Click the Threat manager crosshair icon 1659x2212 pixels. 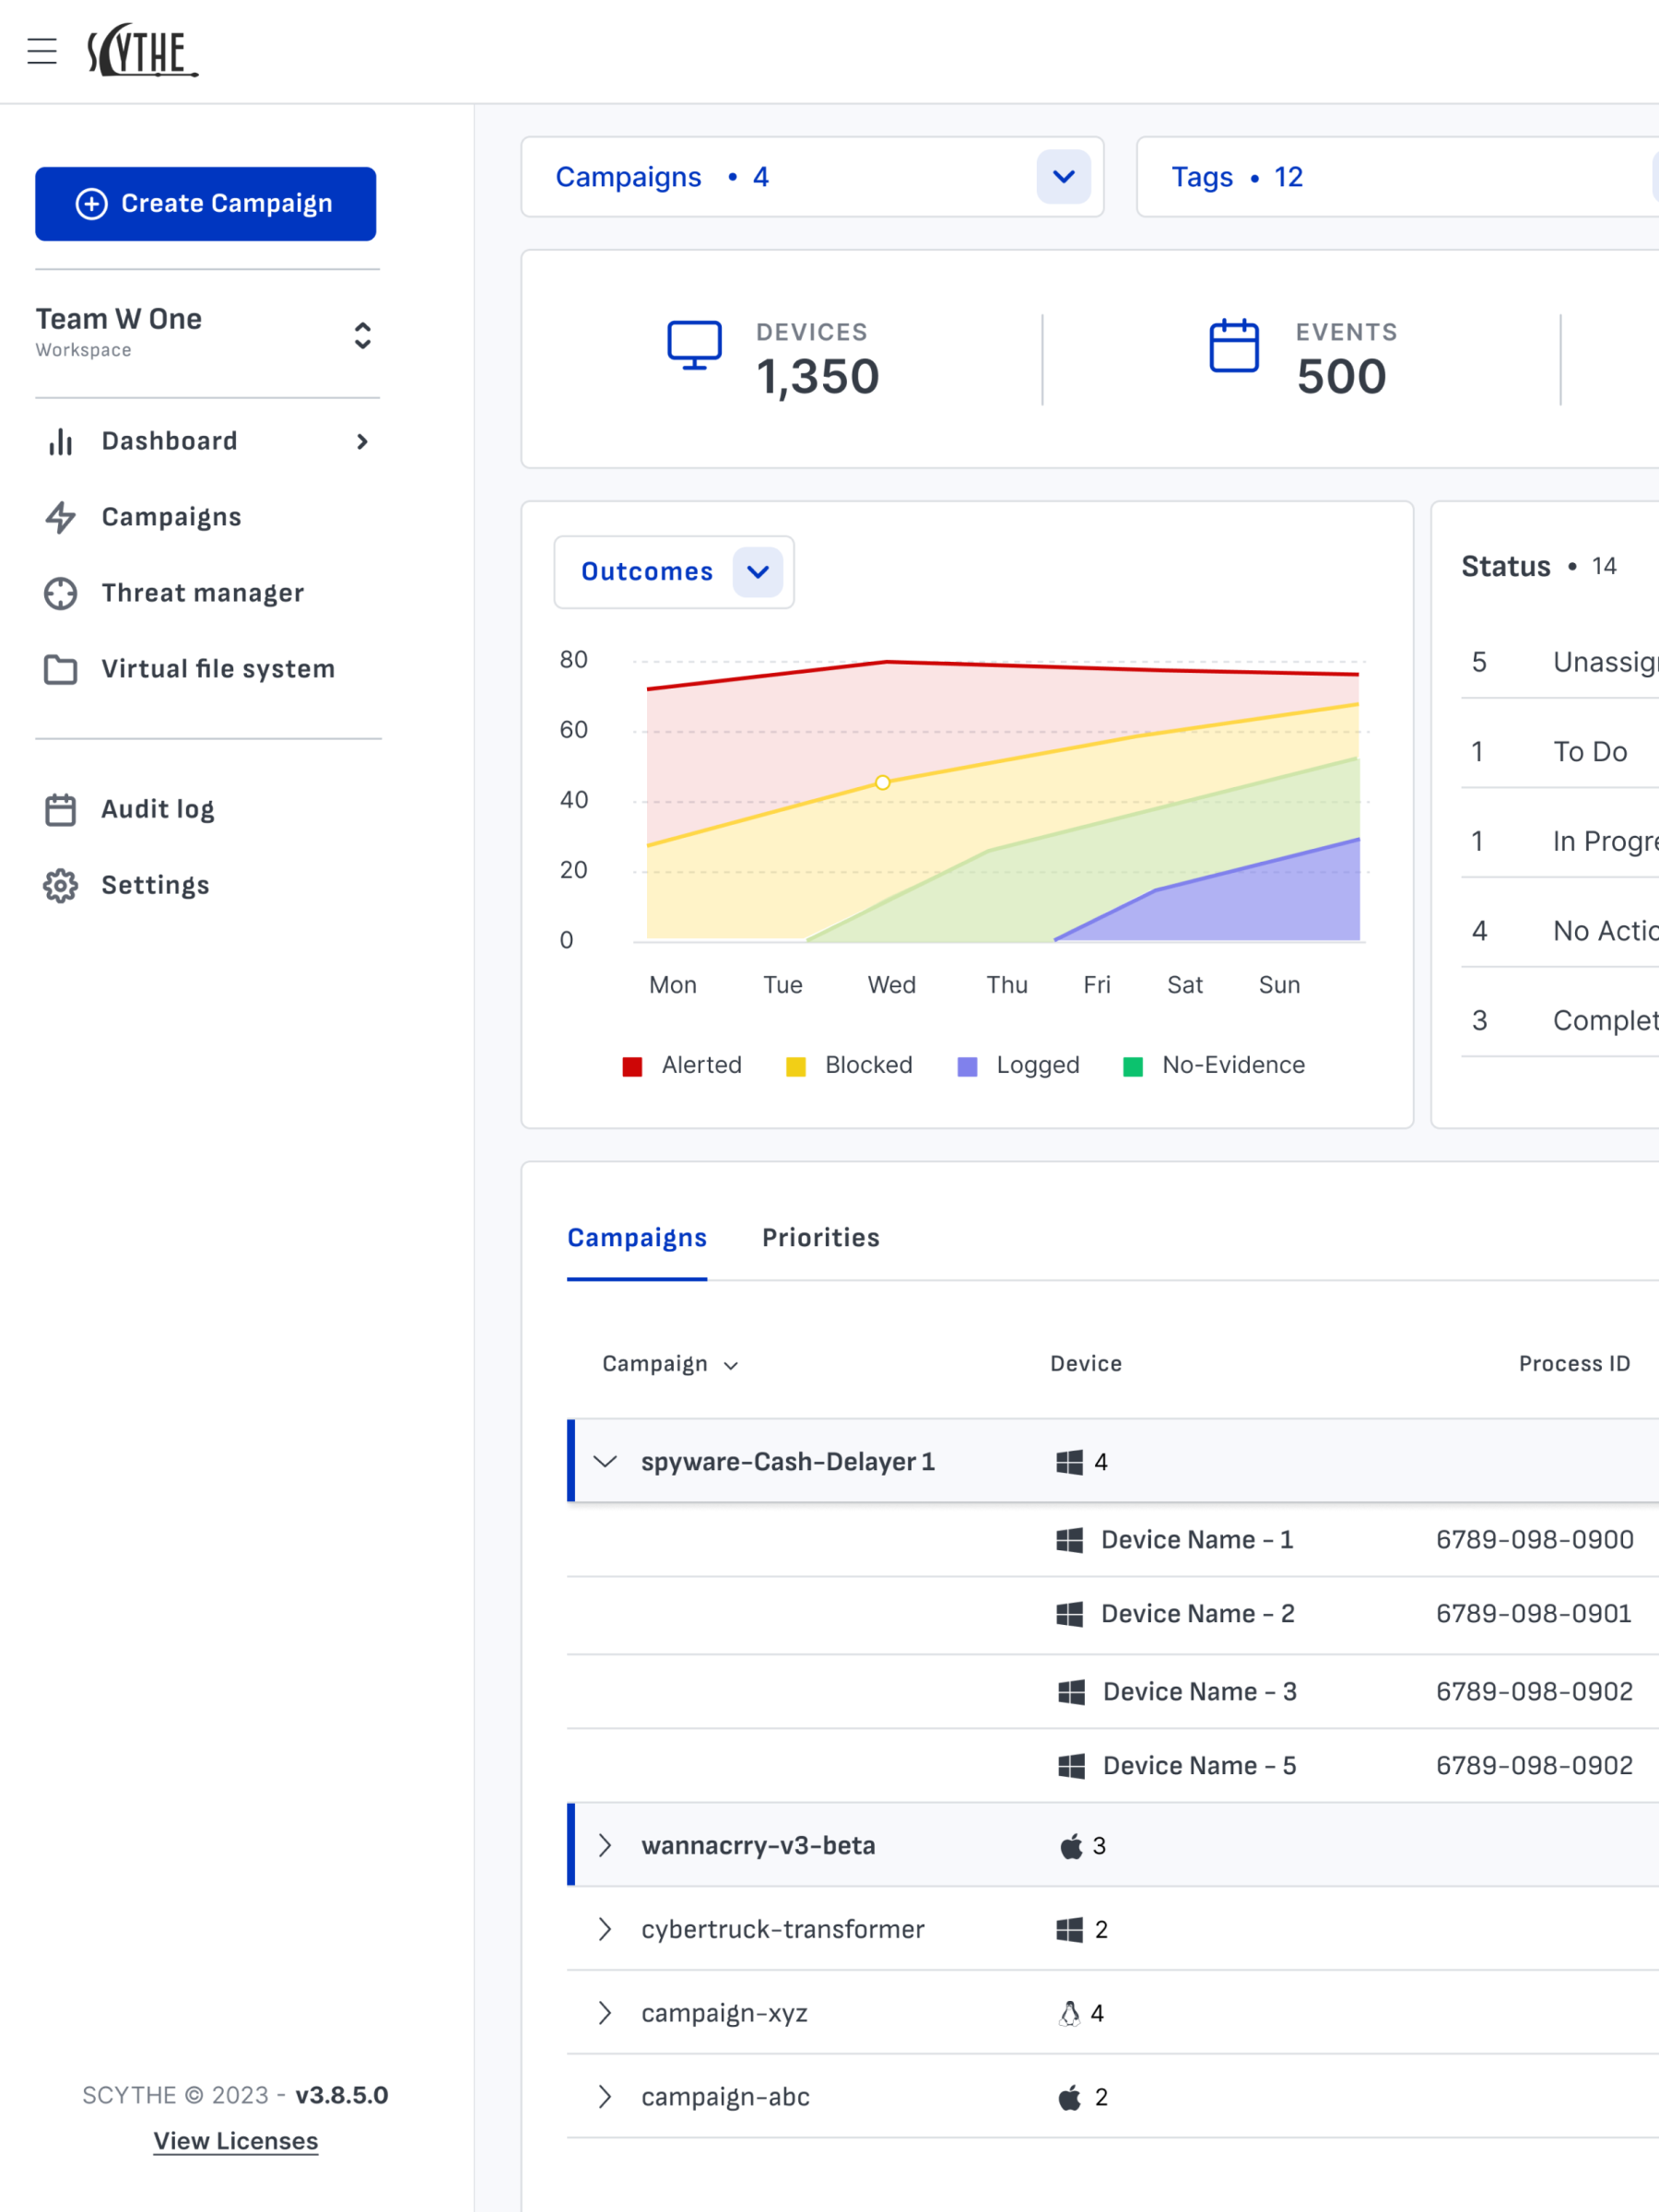point(60,593)
